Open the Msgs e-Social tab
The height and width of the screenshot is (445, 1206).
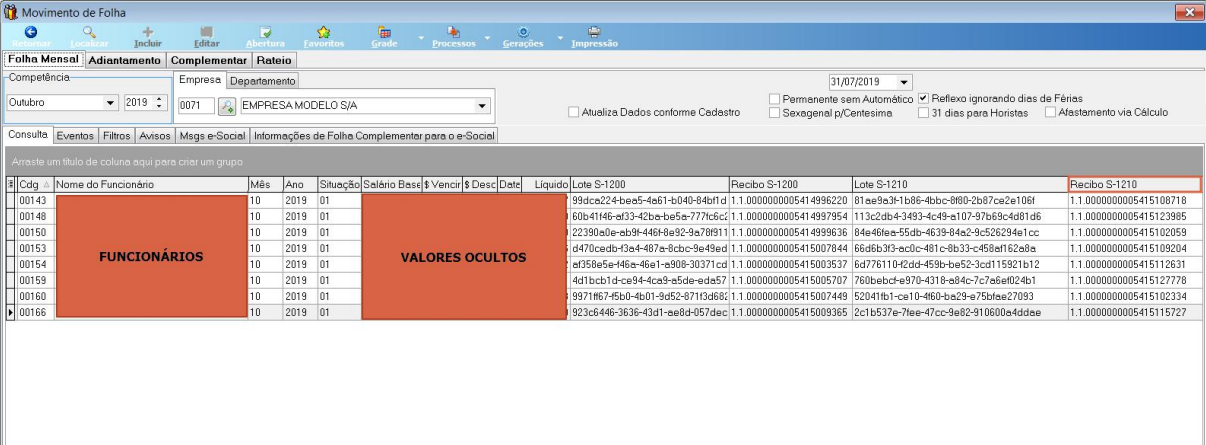[212, 136]
